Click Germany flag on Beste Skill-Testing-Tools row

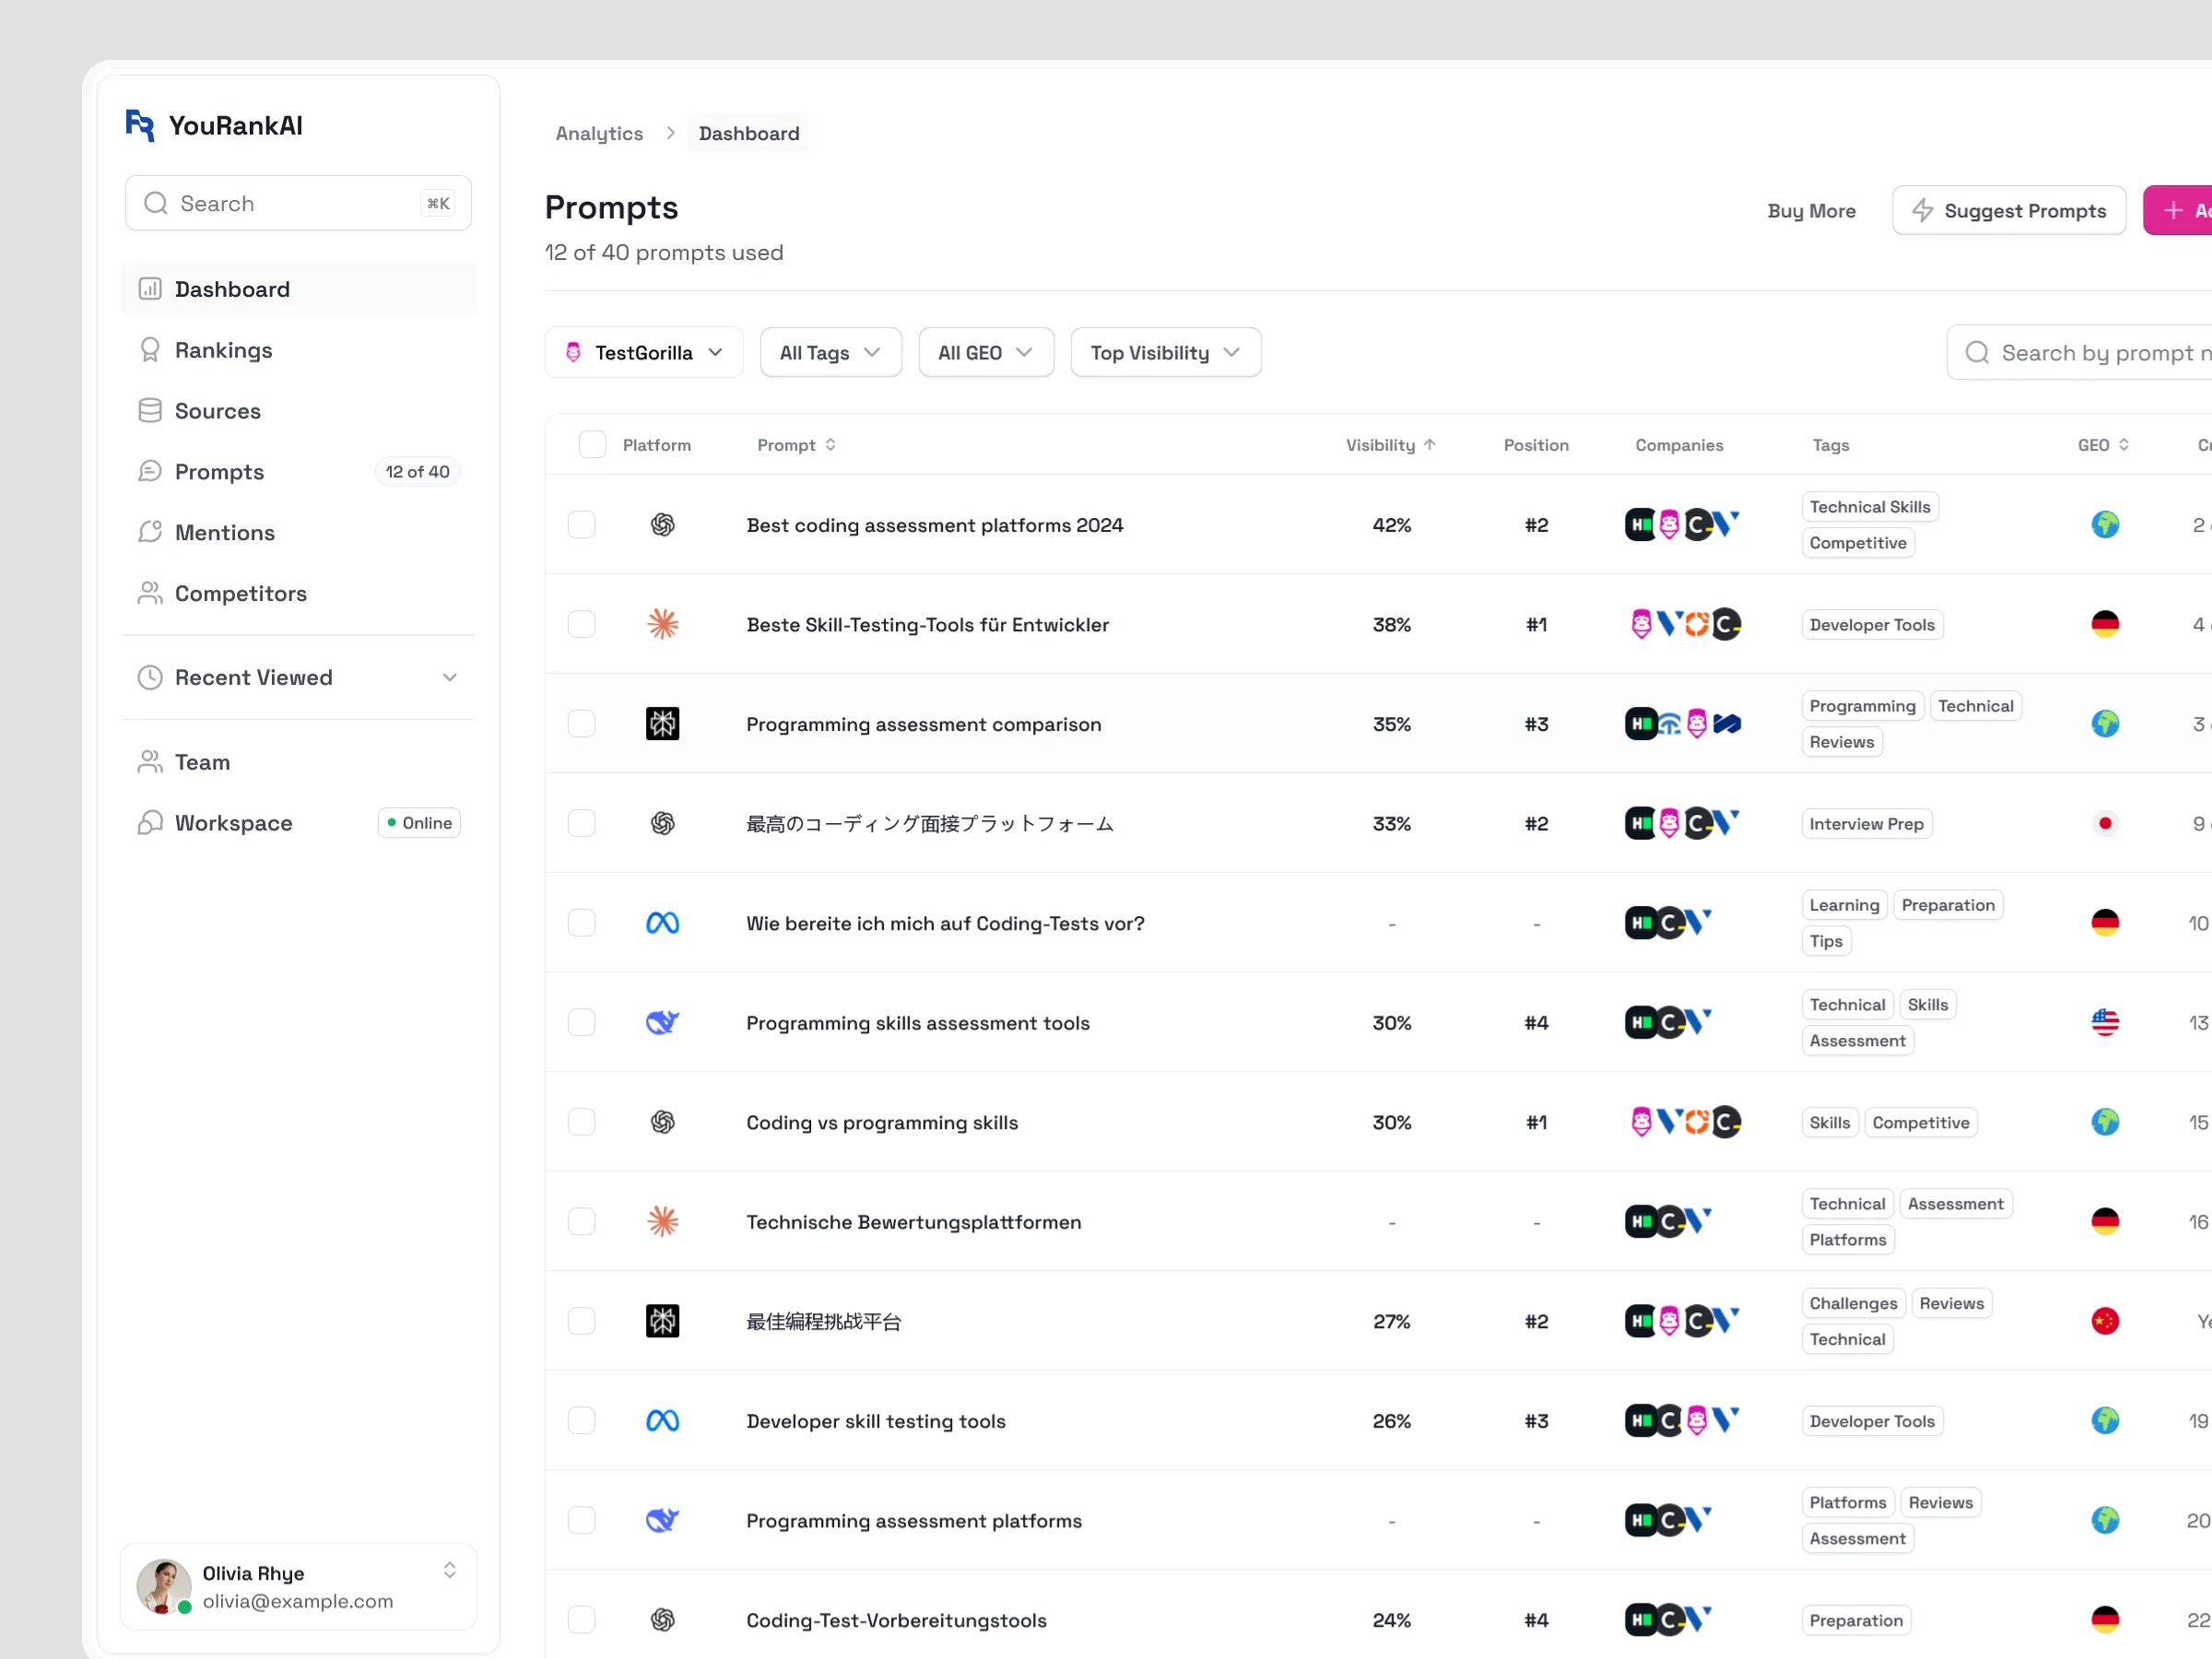coord(2104,624)
